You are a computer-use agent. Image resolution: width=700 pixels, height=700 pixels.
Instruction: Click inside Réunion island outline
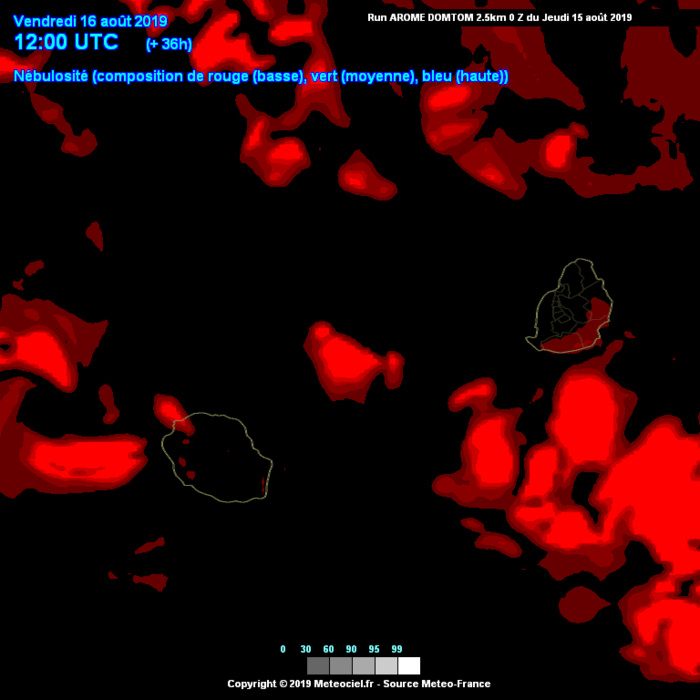point(218,458)
